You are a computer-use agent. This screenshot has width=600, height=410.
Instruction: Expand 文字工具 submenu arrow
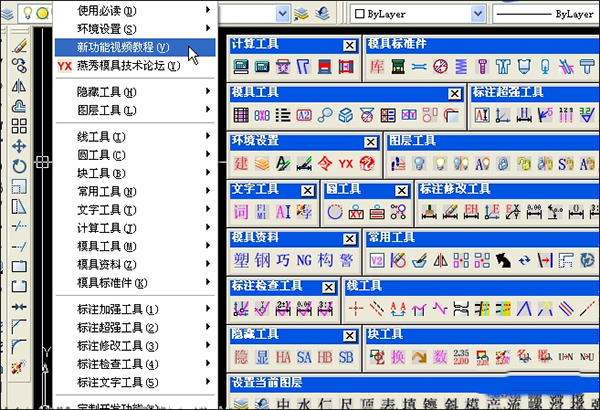click(208, 209)
